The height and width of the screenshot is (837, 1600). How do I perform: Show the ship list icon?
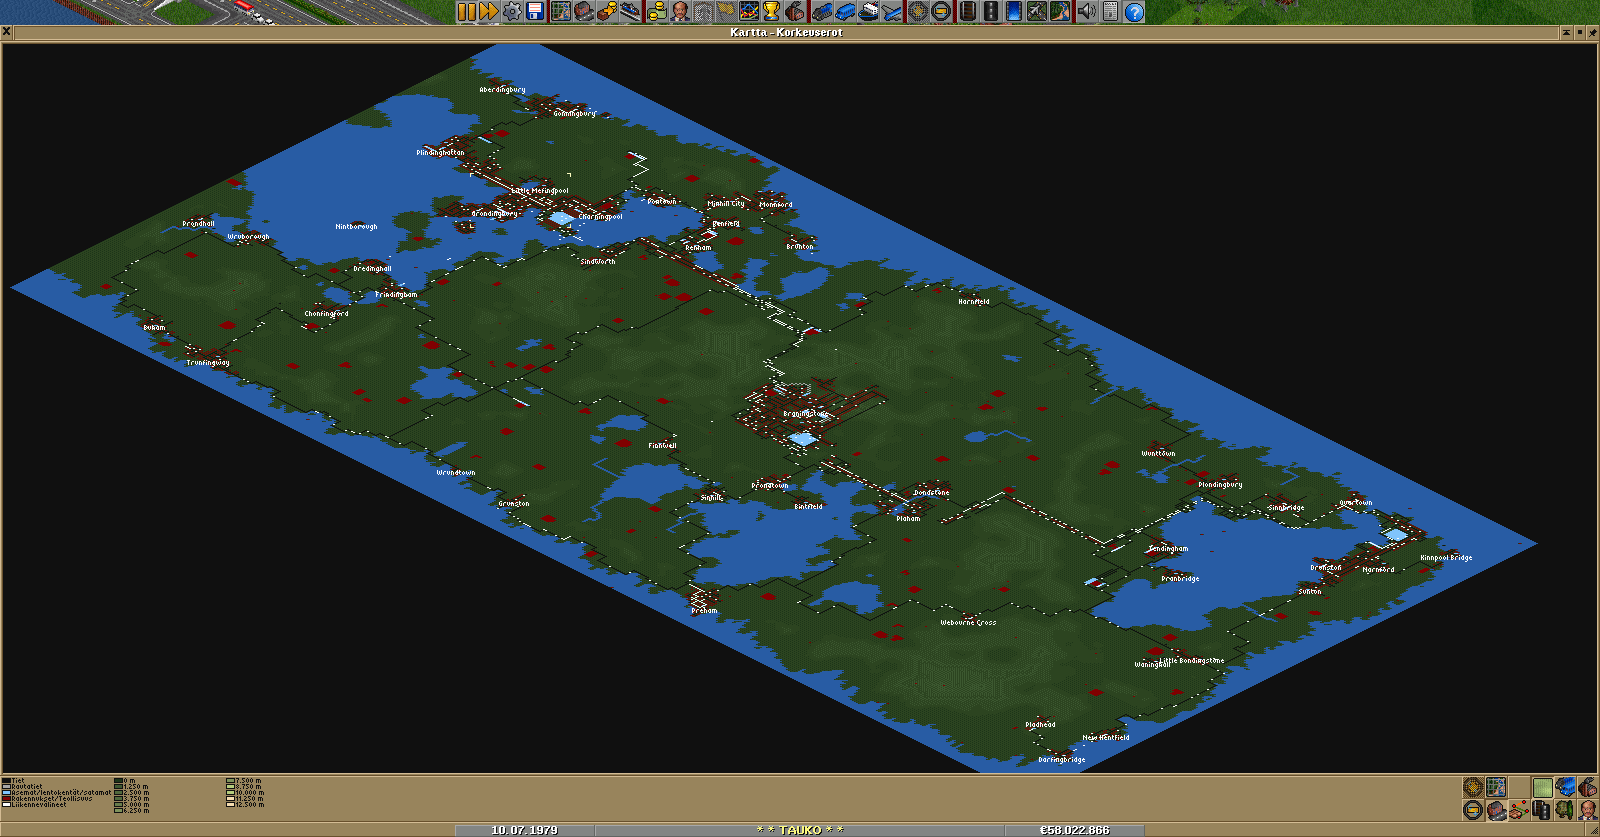869,12
